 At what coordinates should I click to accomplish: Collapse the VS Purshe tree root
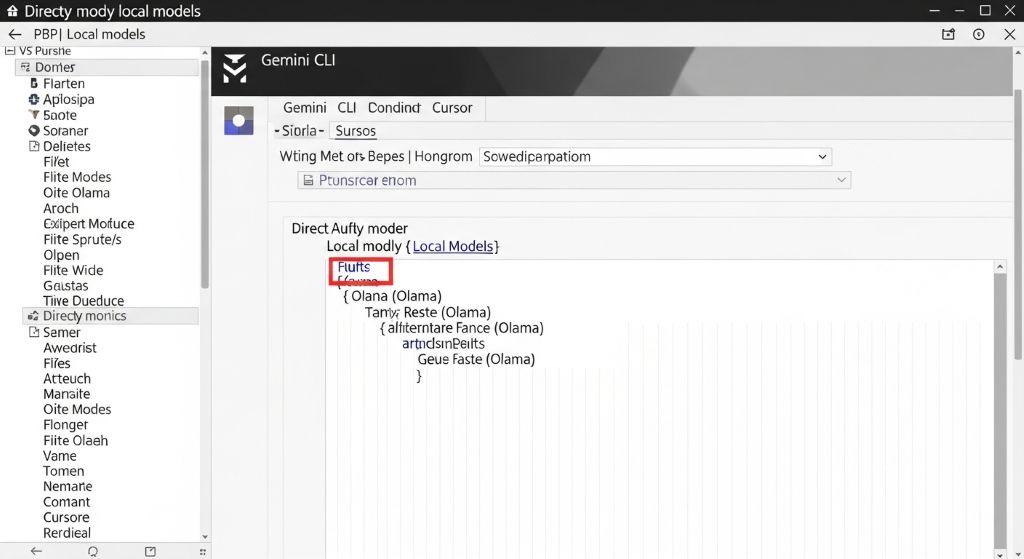10,50
